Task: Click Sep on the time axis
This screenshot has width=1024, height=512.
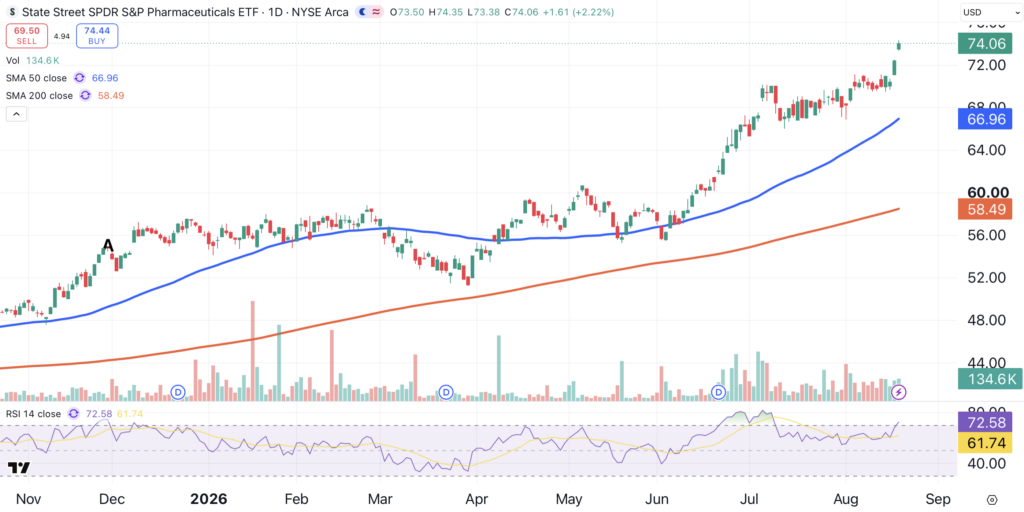Action: [937, 499]
